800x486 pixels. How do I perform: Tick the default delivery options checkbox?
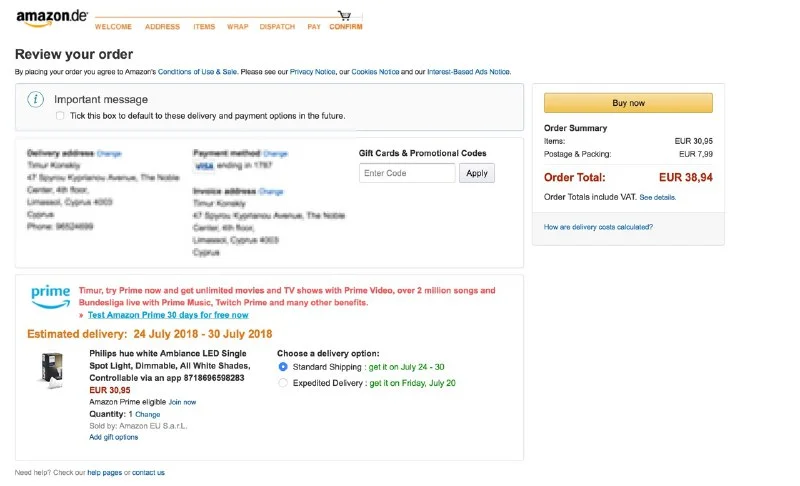pos(60,116)
